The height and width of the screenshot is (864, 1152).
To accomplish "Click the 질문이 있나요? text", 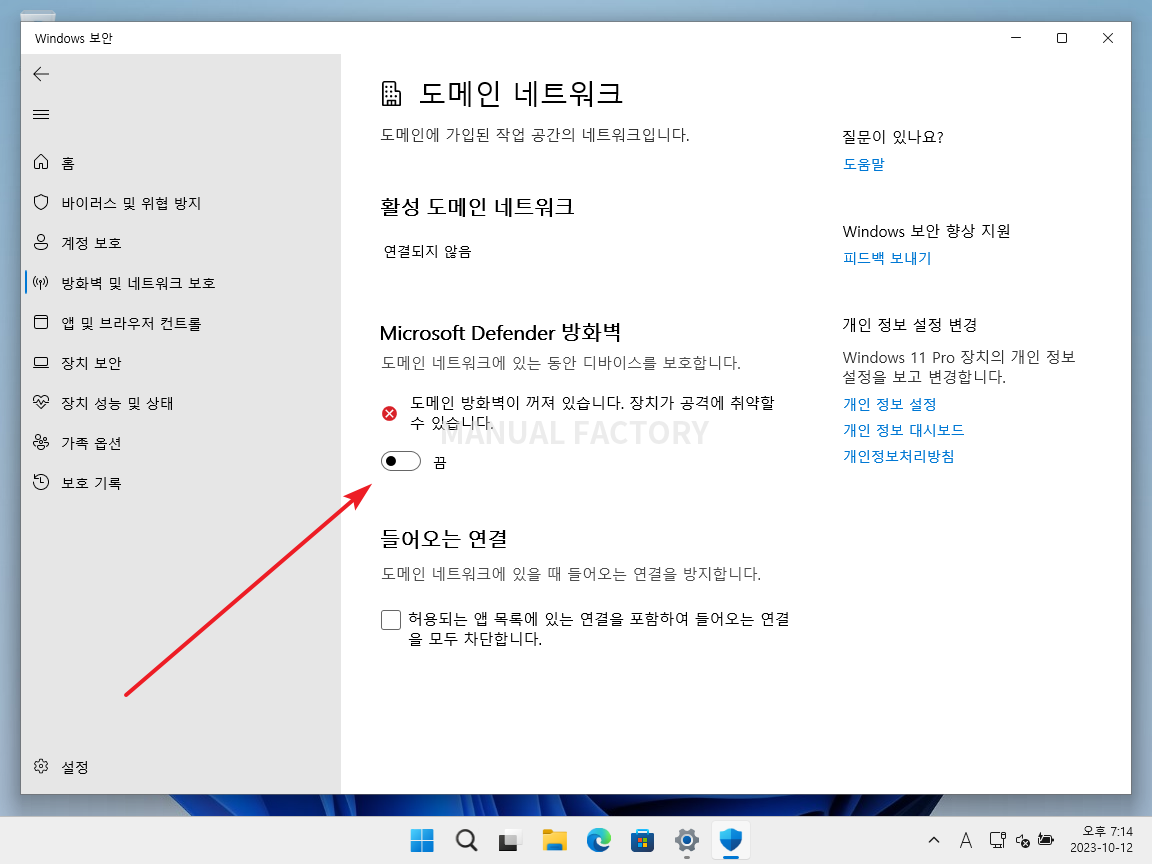I will pyautogui.click(x=893, y=137).
